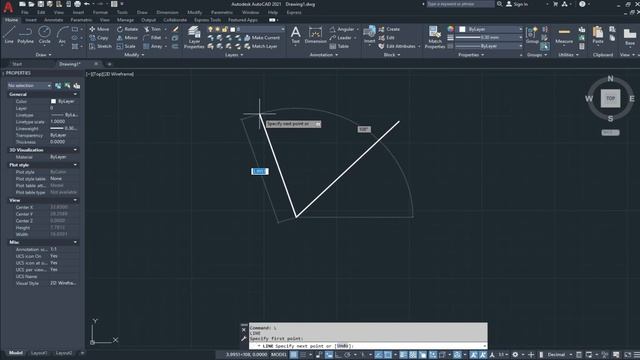Toggle polar tracking in status bar
Screen dimensions: 640x360
[x=348, y=355]
